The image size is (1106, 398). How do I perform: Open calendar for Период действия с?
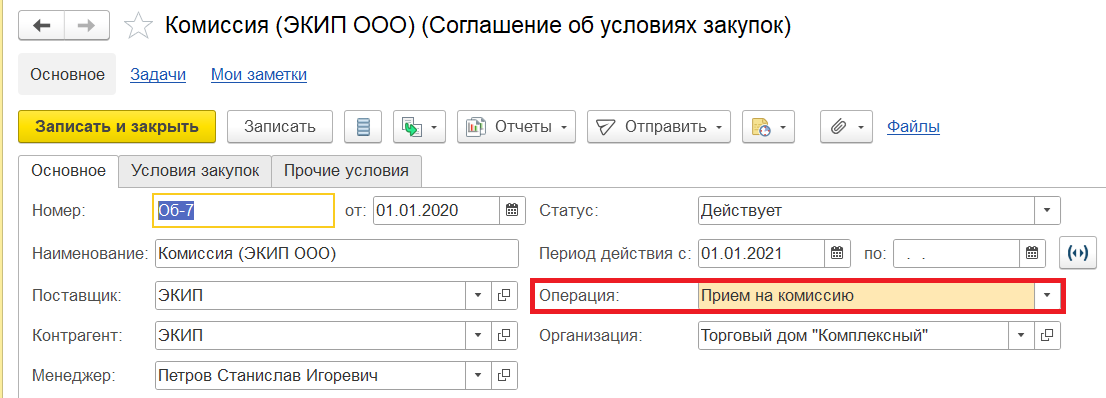837,254
